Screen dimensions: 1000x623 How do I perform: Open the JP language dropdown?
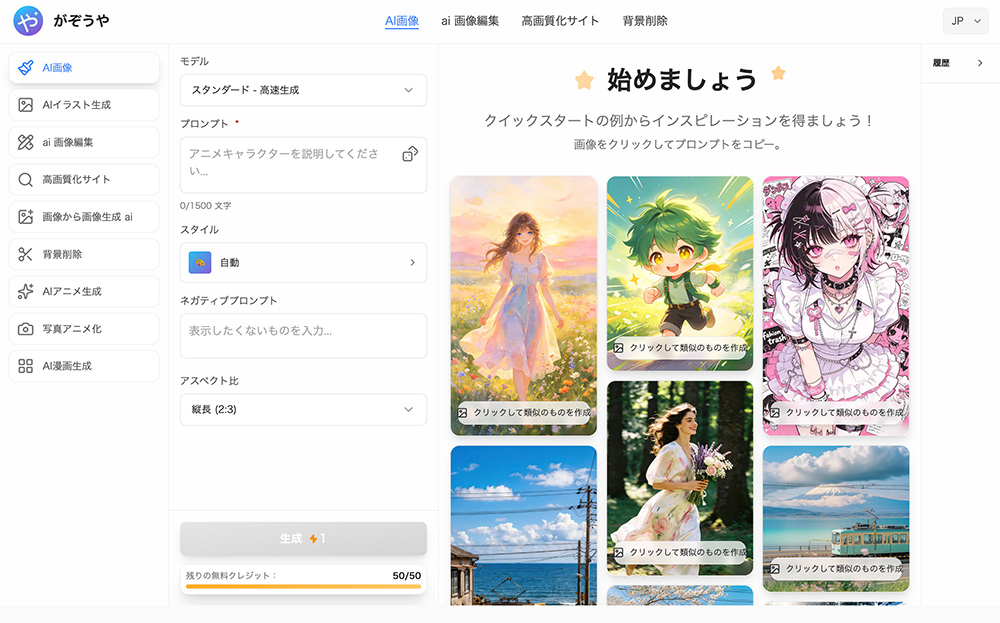(x=966, y=21)
